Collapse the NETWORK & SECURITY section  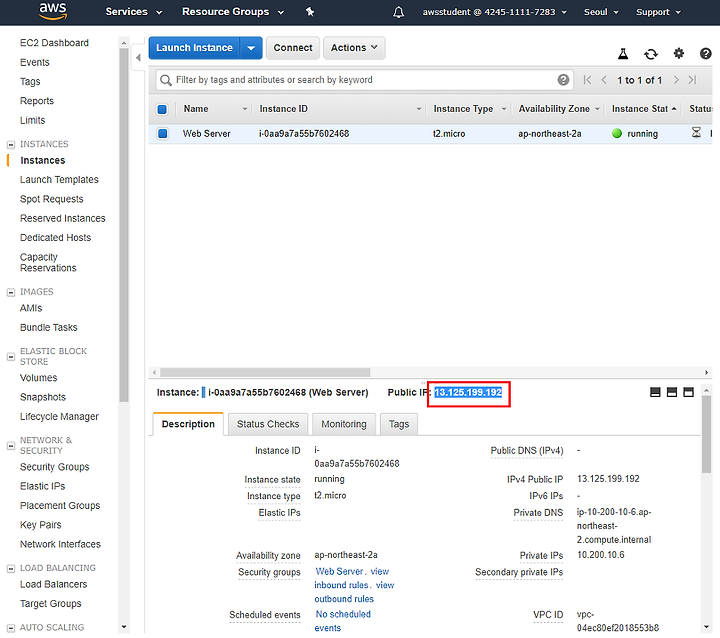[x=11, y=446]
